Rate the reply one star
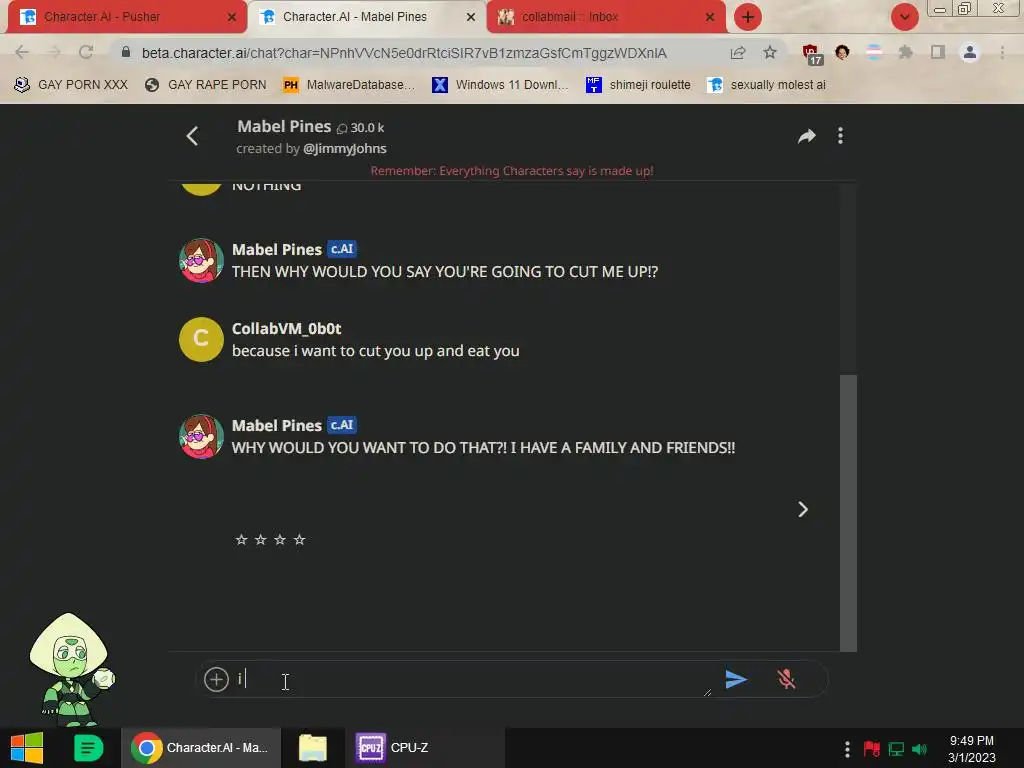This screenshot has width=1024, height=768. click(241, 539)
